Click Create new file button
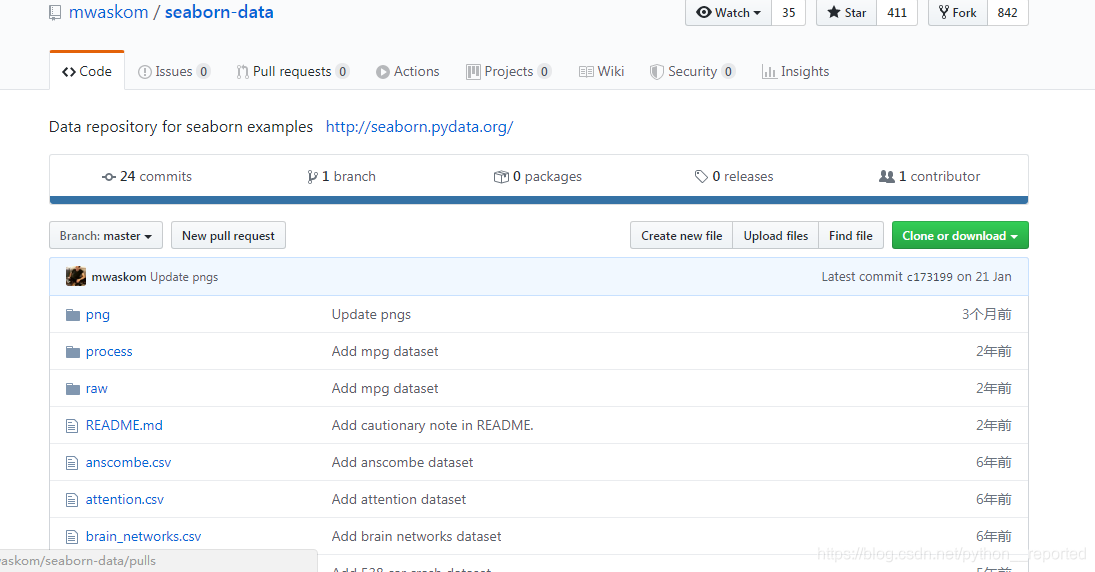 click(x=682, y=235)
